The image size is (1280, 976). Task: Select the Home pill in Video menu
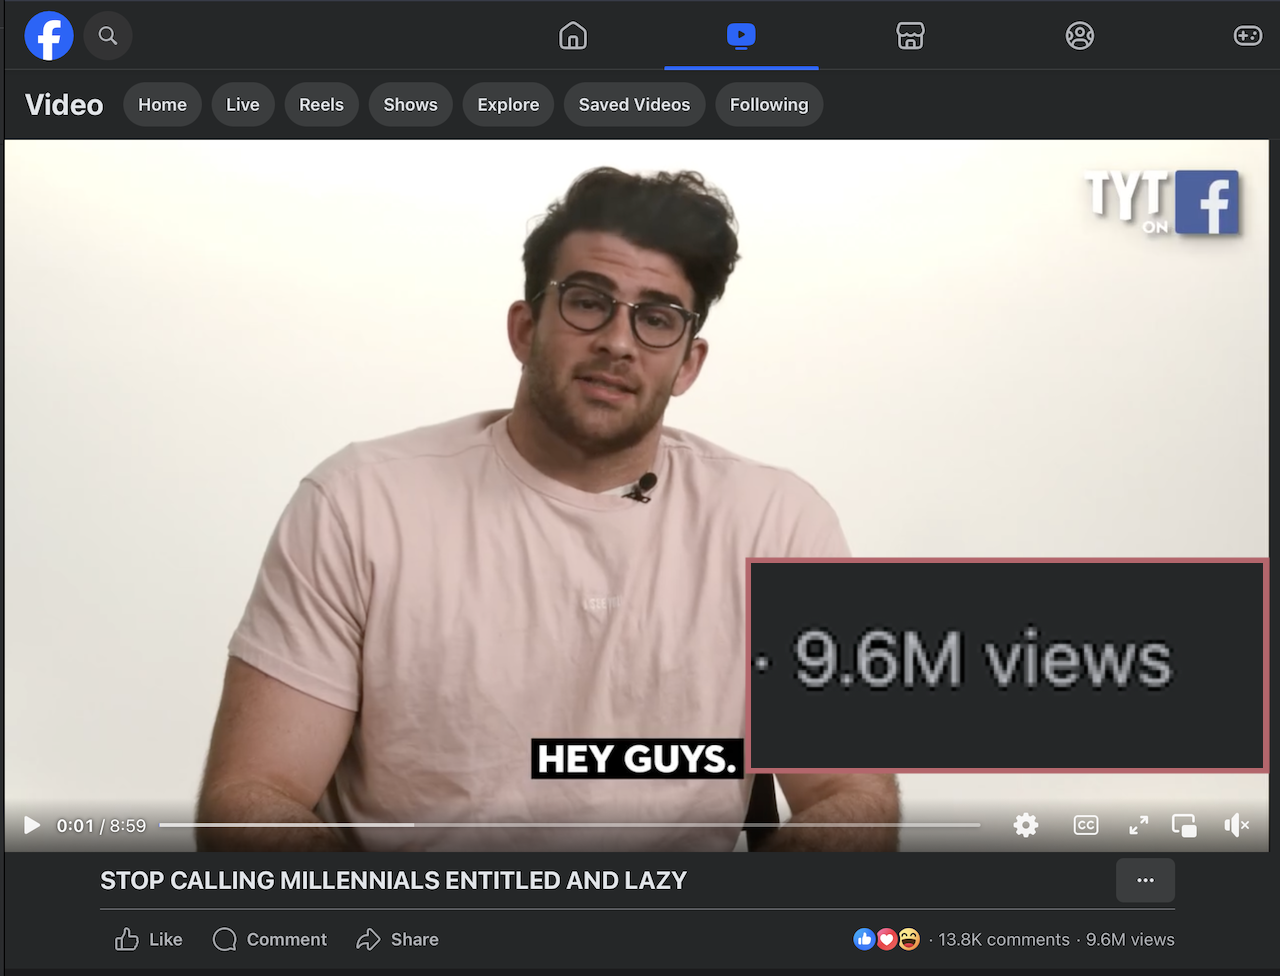pyautogui.click(x=162, y=104)
